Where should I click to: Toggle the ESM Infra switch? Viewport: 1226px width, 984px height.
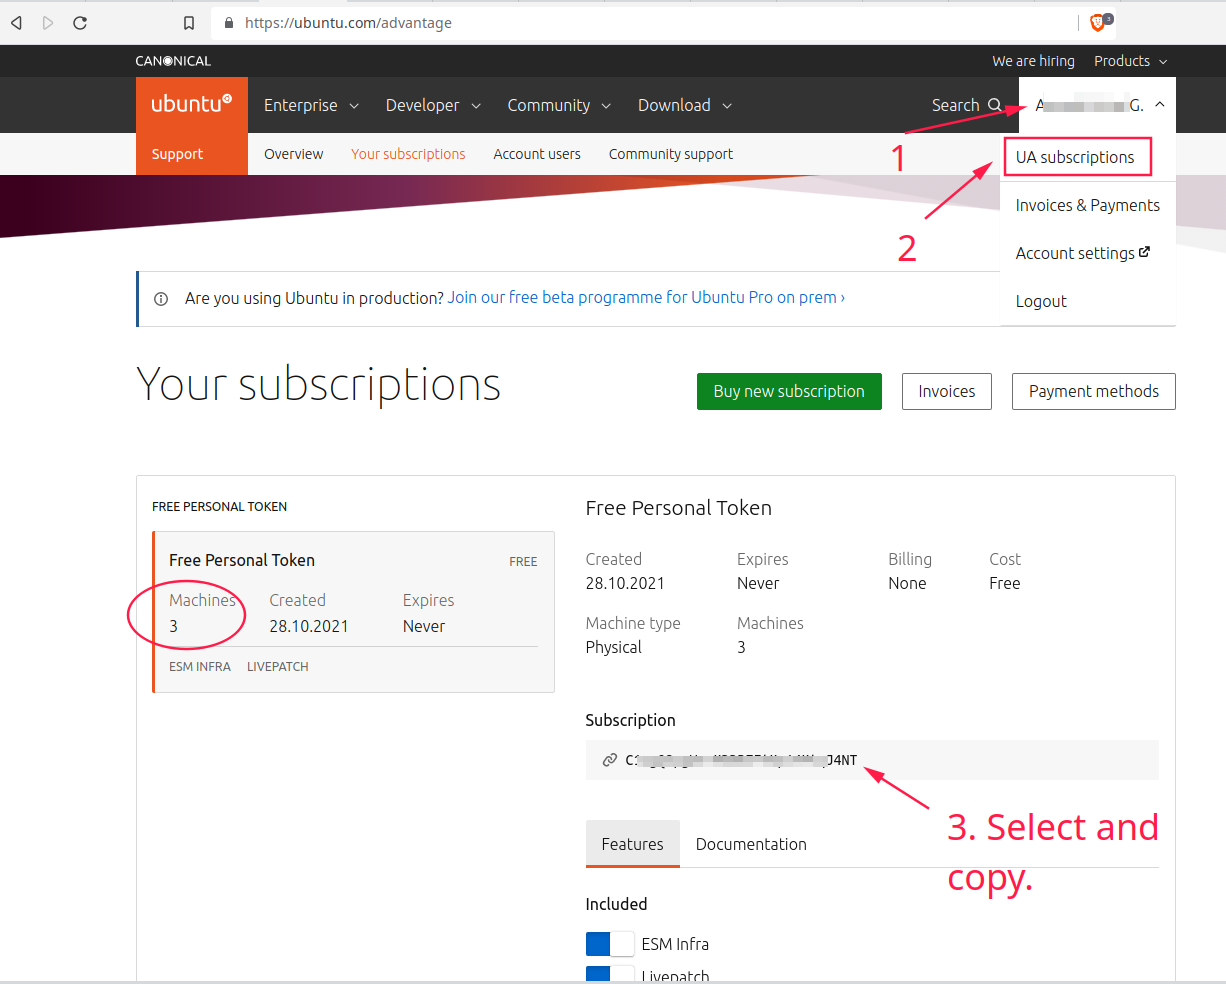[610, 944]
